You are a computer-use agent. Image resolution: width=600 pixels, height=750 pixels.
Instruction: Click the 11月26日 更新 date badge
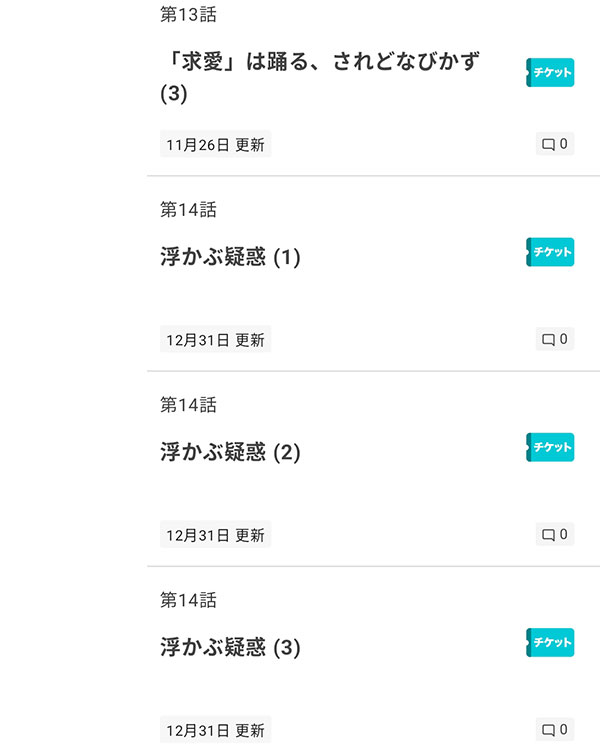215,145
